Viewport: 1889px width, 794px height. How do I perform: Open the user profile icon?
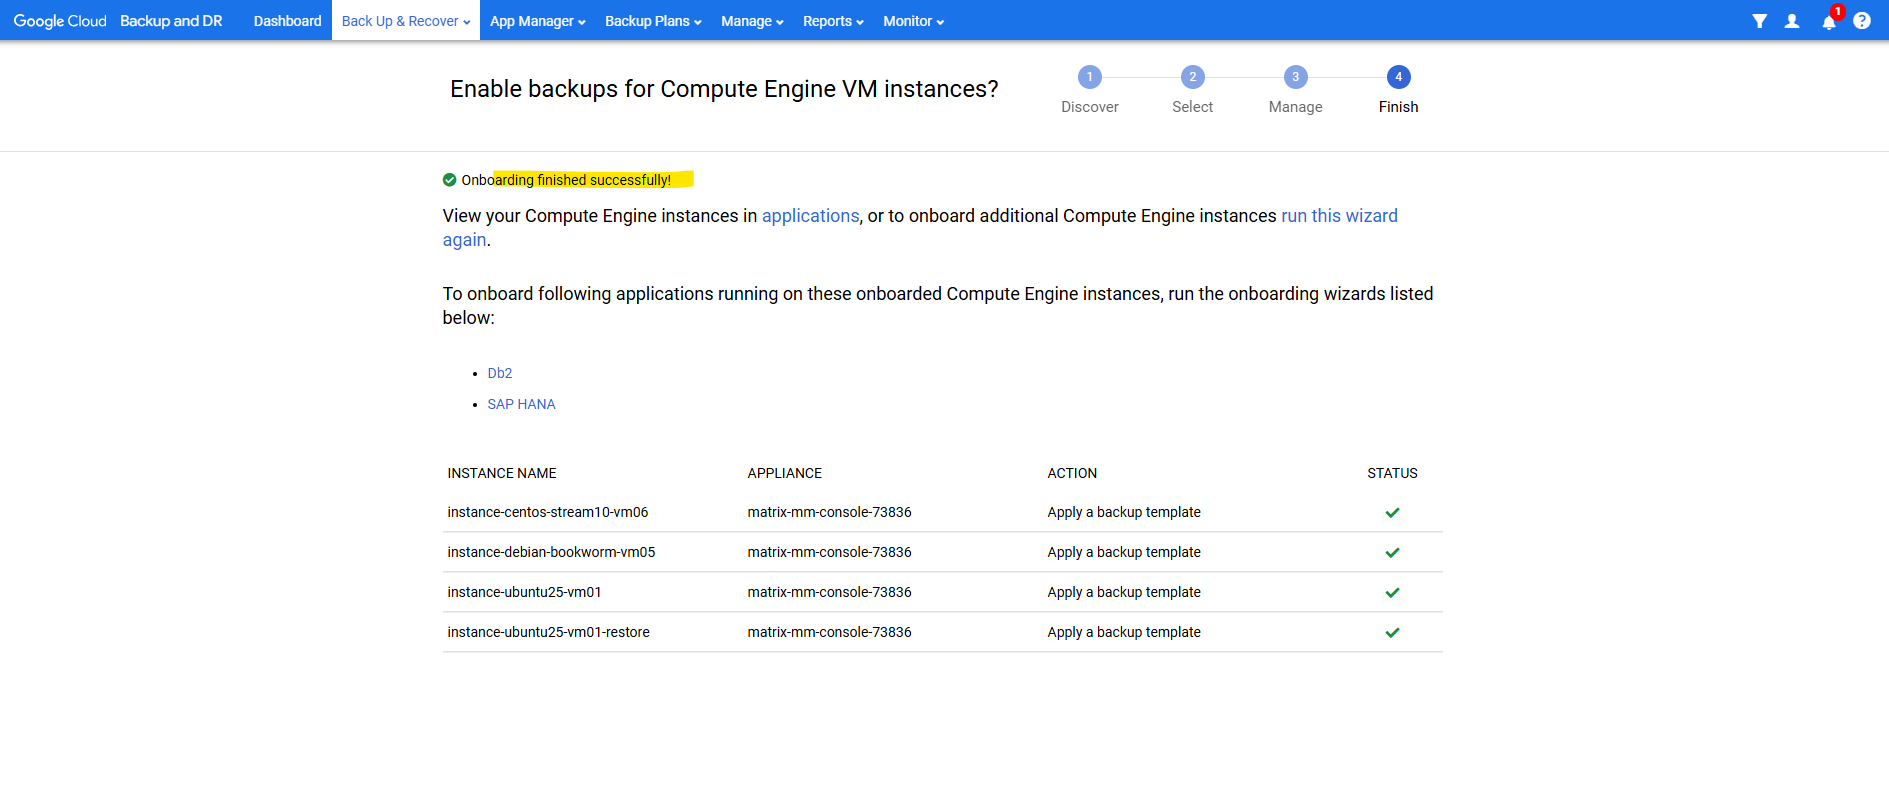(1792, 21)
